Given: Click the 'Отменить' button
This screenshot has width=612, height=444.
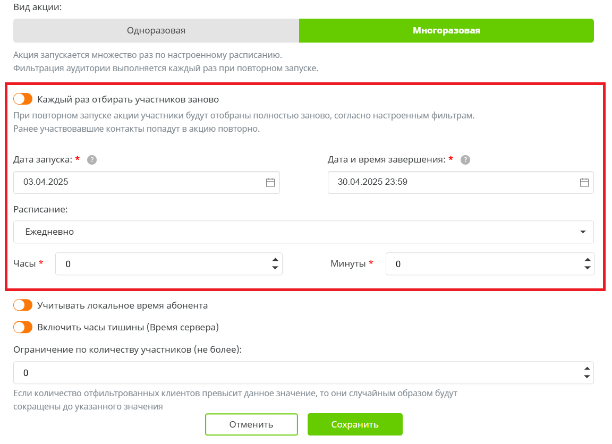Looking at the screenshot, I should 251,424.
